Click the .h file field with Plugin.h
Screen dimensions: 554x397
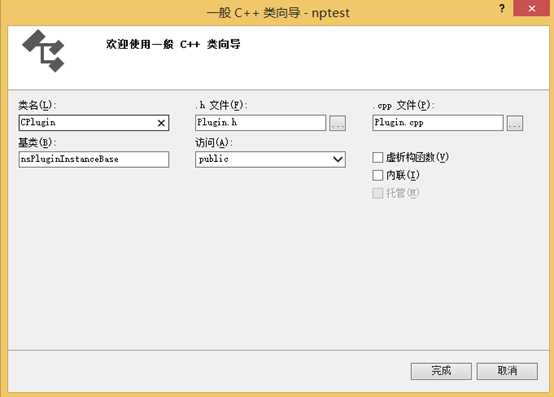click(x=260, y=123)
